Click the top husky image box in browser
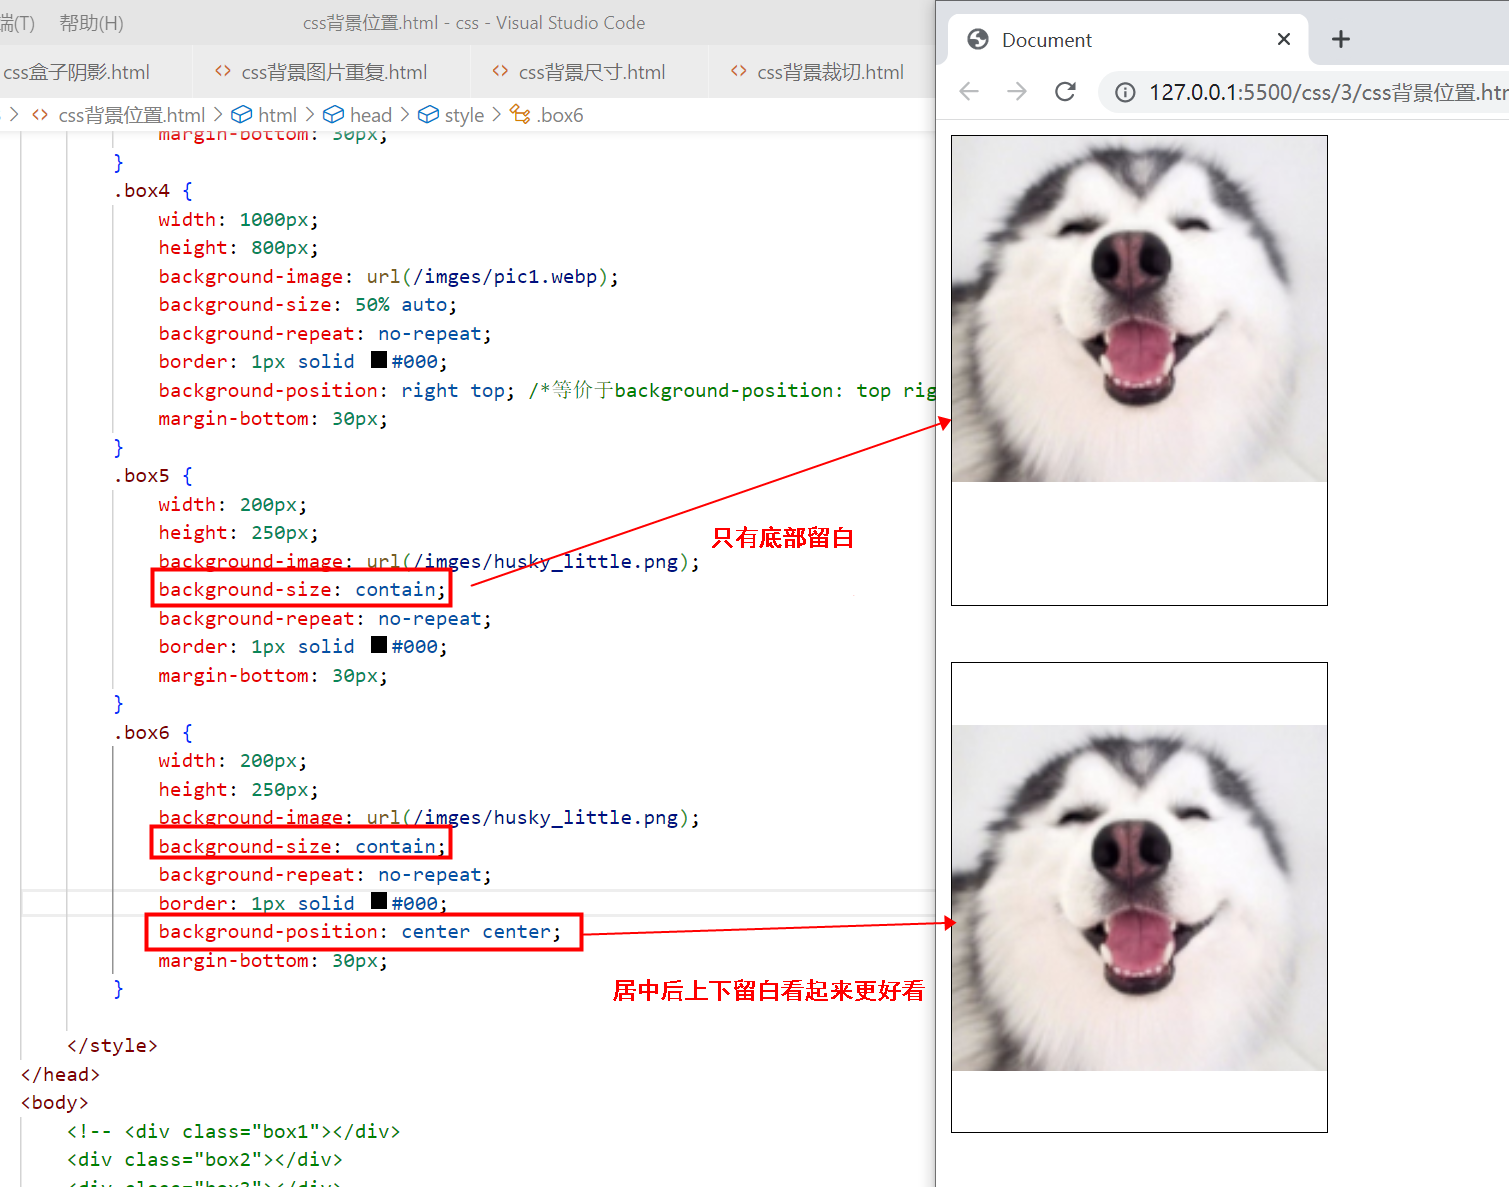This screenshot has height=1187, width=1509. tap(1139, 370)
